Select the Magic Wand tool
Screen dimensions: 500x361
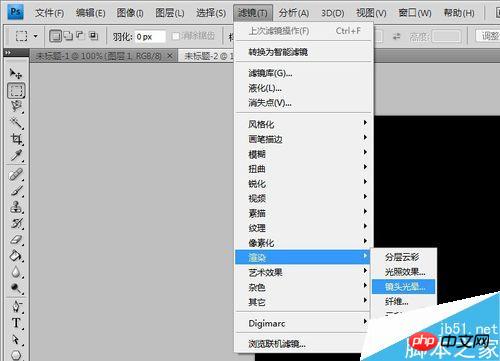point(16,123)
